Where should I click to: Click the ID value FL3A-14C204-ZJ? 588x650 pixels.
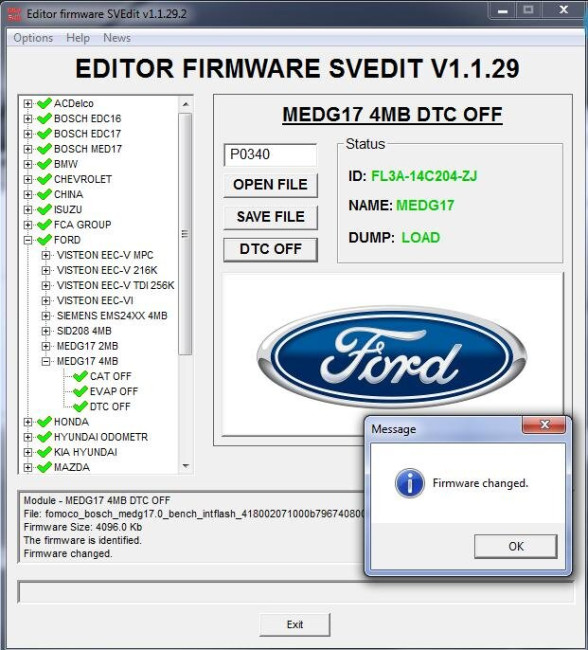pos(424,176)
